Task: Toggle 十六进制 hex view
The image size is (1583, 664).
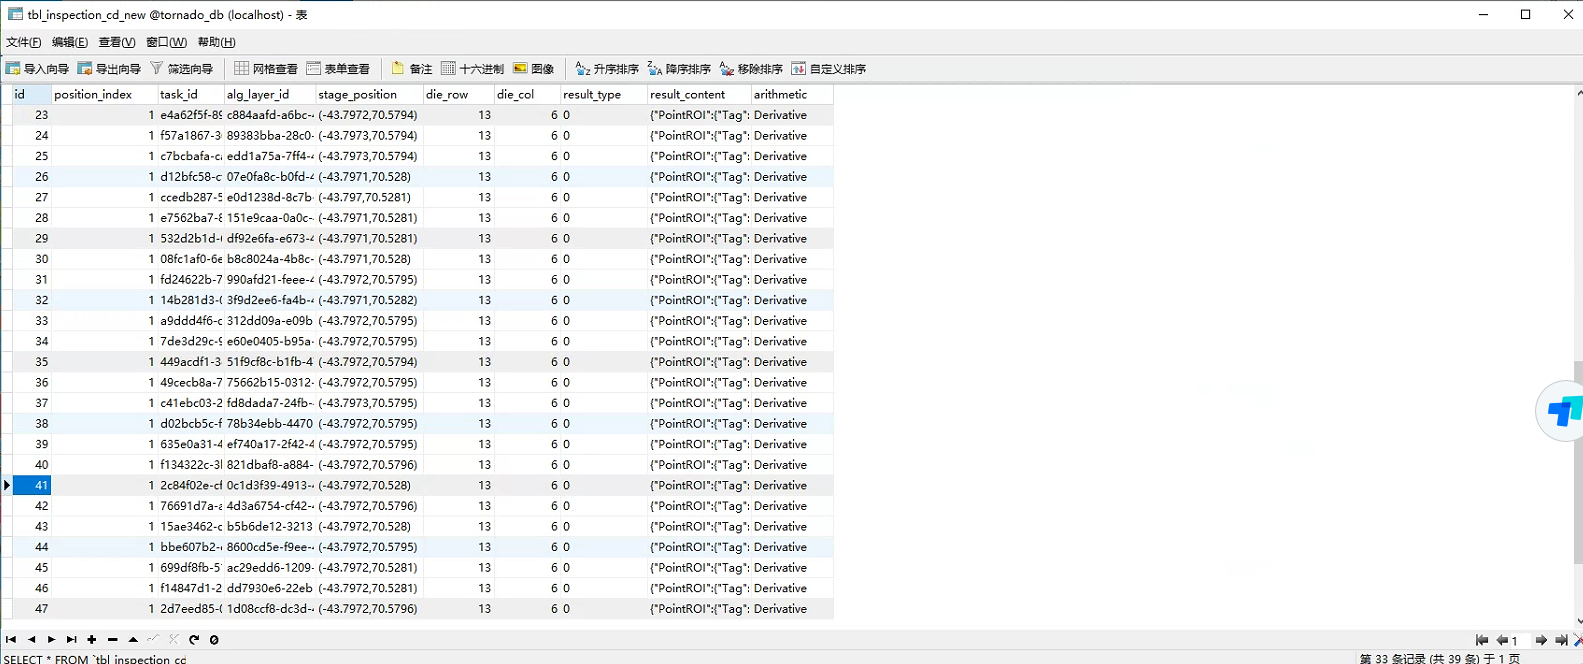Action: click(472, 69)
